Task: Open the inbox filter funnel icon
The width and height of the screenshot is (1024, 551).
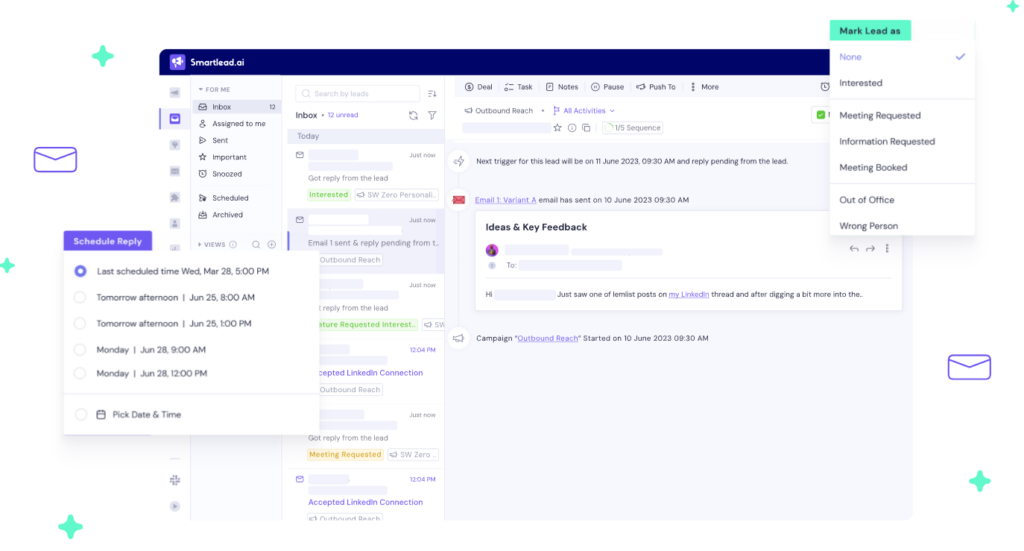Action: tap(432, 116)
